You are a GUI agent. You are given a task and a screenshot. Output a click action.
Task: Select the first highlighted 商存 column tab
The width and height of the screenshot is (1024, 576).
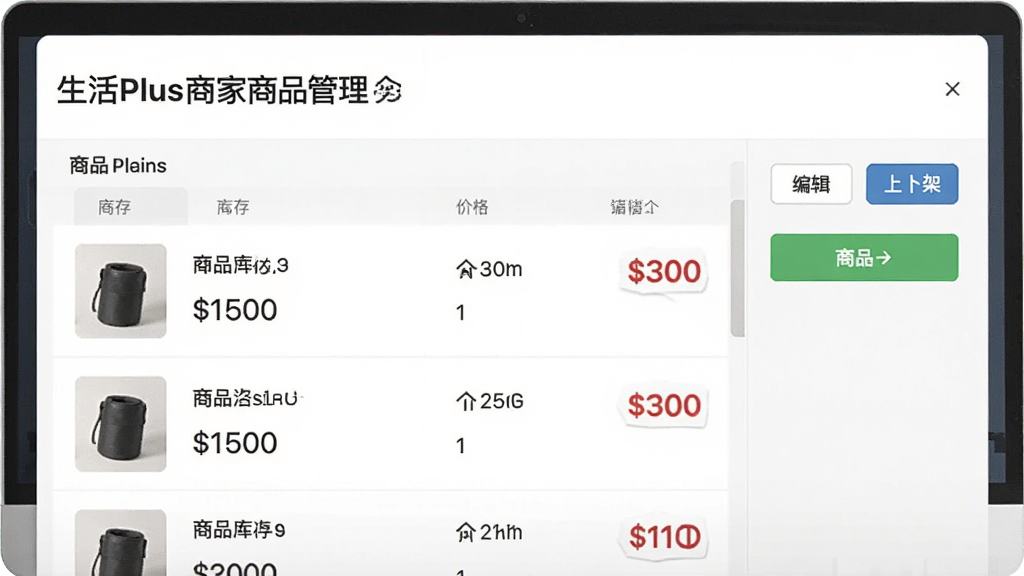pyautogui.click(x=131, y=207)
